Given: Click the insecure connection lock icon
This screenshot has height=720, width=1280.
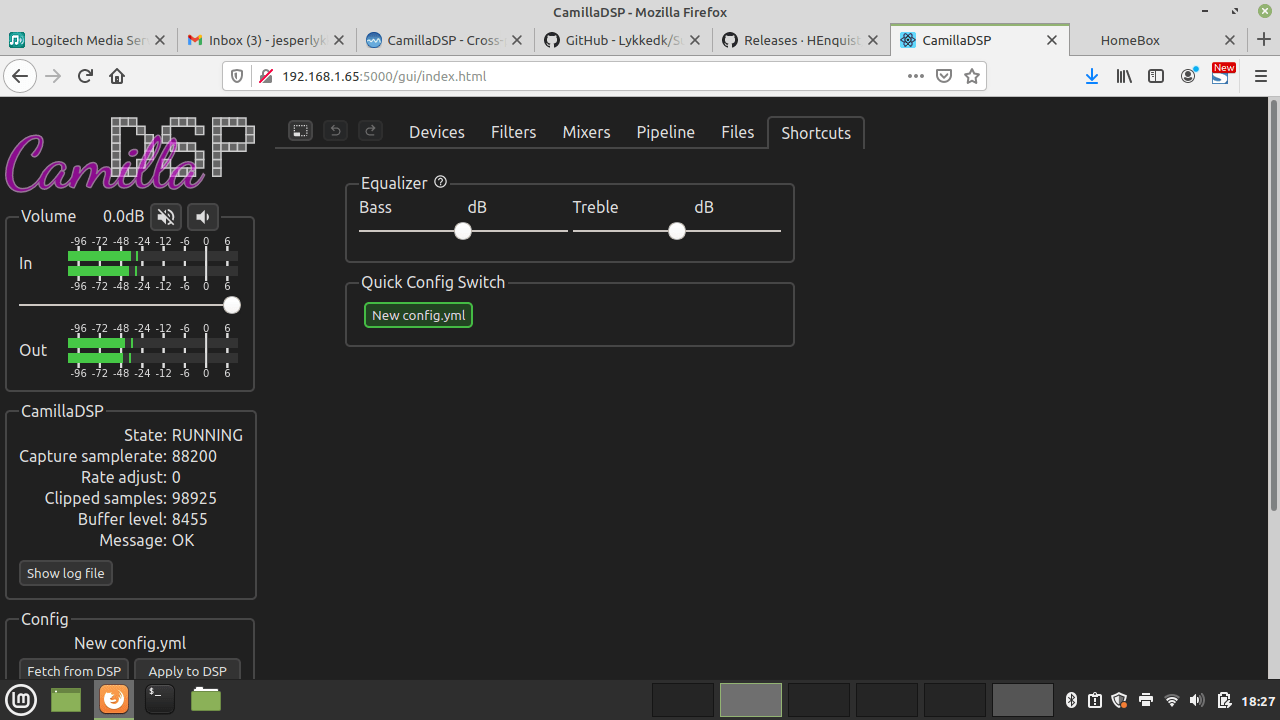Looking at the screenshot, I should click(x=265, y=76).
